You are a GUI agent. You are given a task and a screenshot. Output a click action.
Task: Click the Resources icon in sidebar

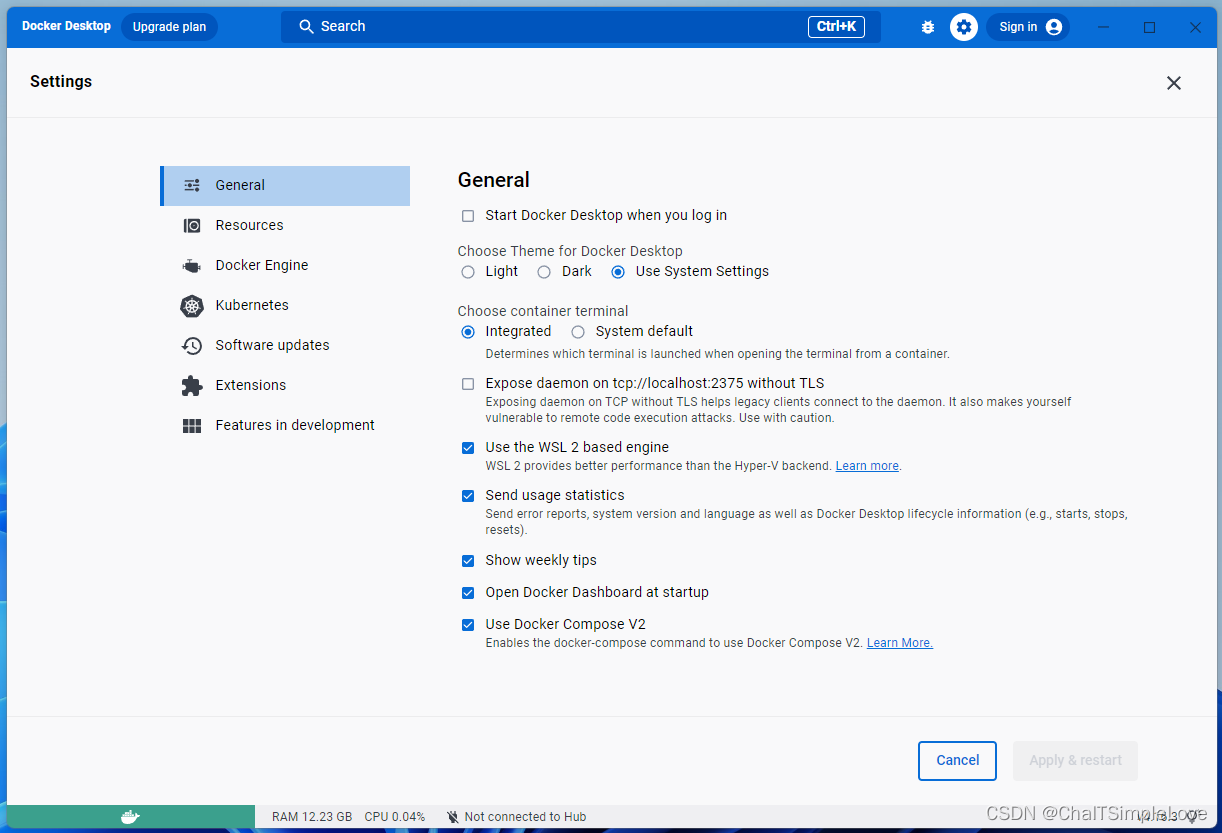(192, 225)
